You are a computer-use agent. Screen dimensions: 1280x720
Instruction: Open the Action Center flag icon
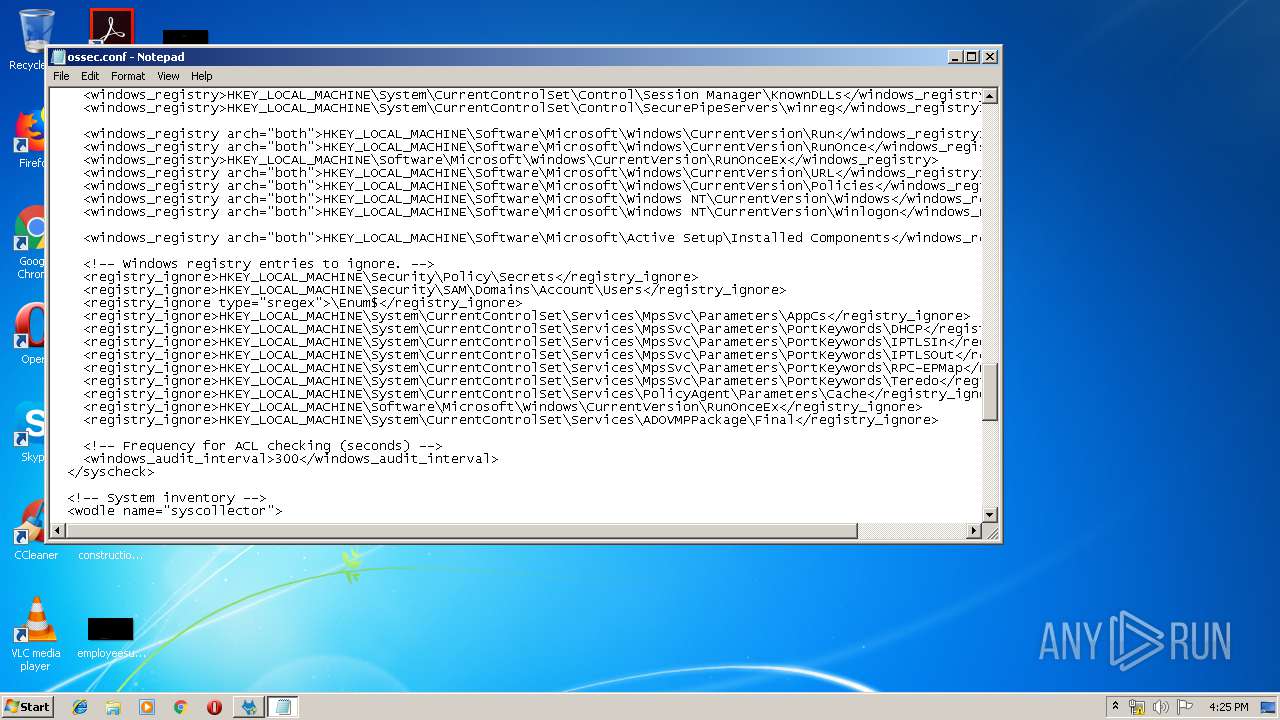point(1185,707)
